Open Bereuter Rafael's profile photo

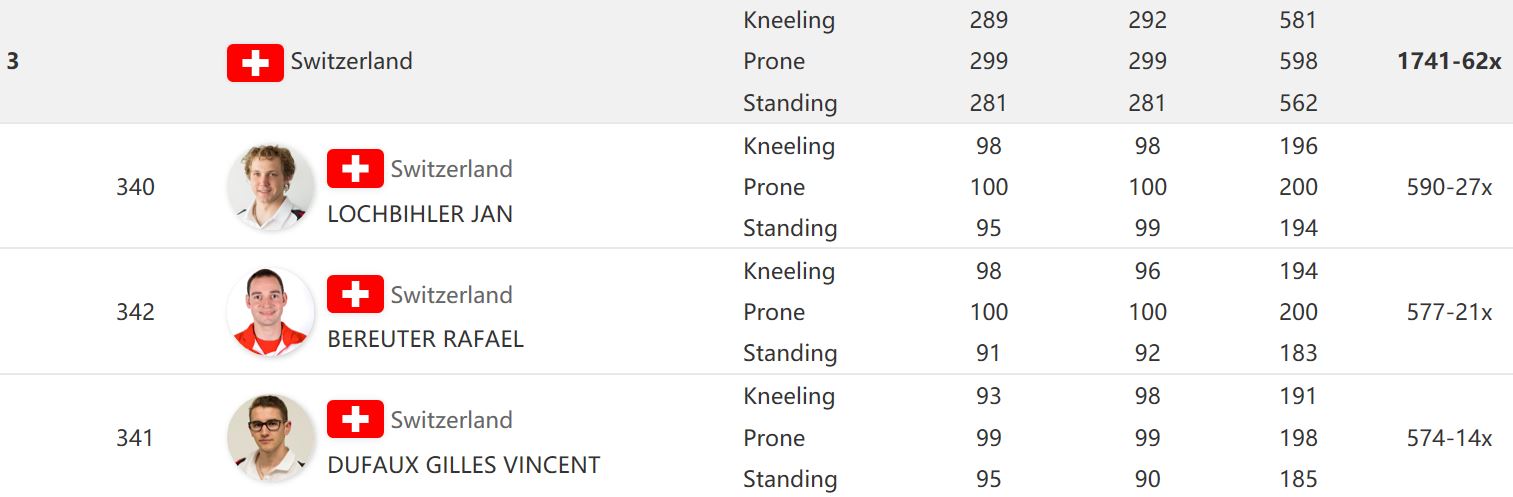270,312
